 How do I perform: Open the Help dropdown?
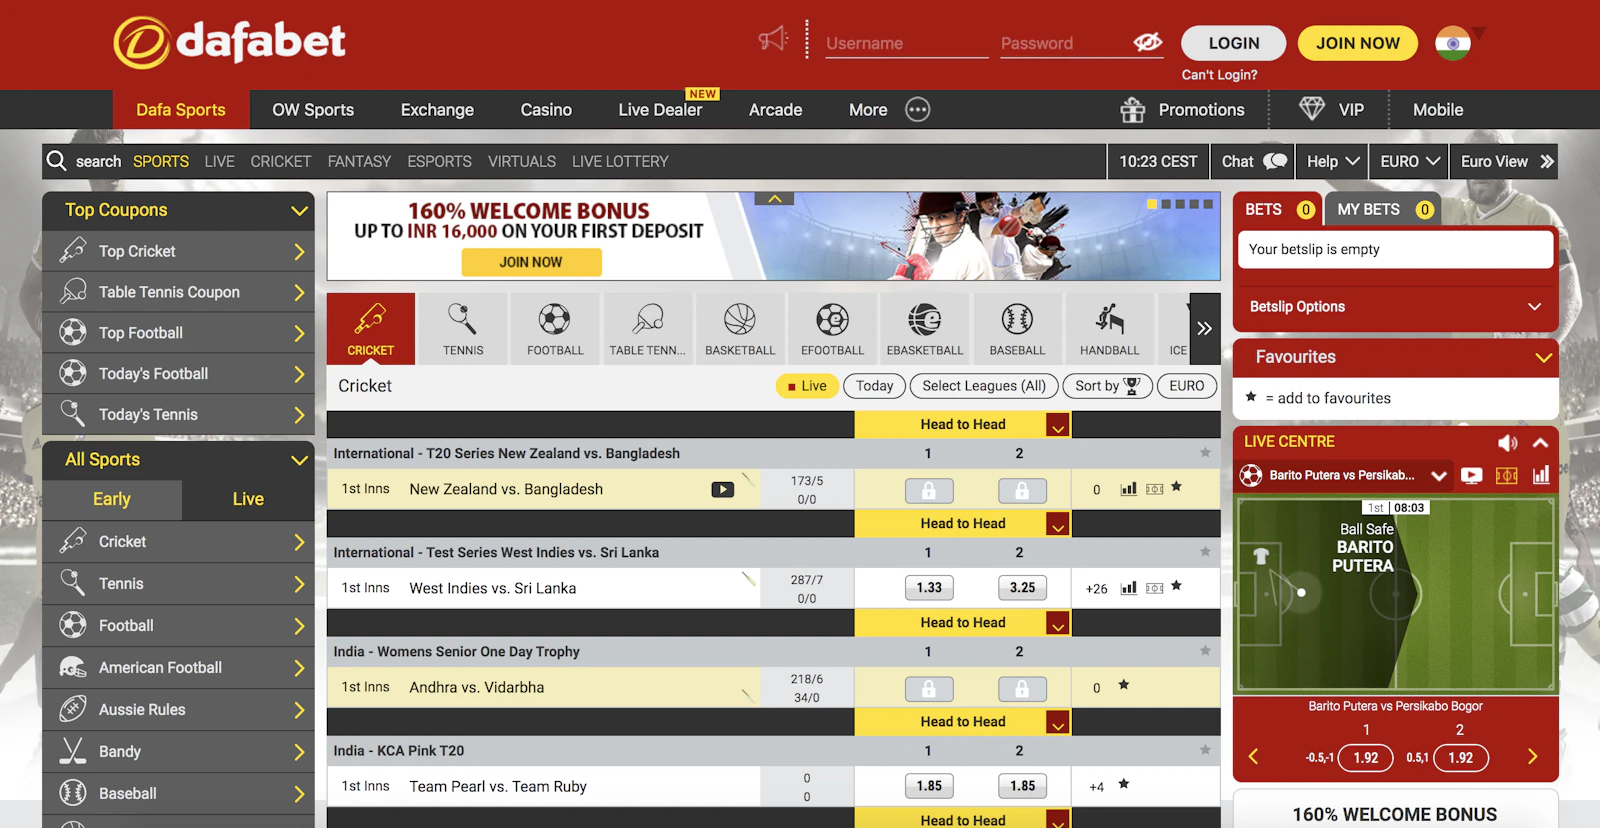pyautogui.click(x=1332, y=161)
